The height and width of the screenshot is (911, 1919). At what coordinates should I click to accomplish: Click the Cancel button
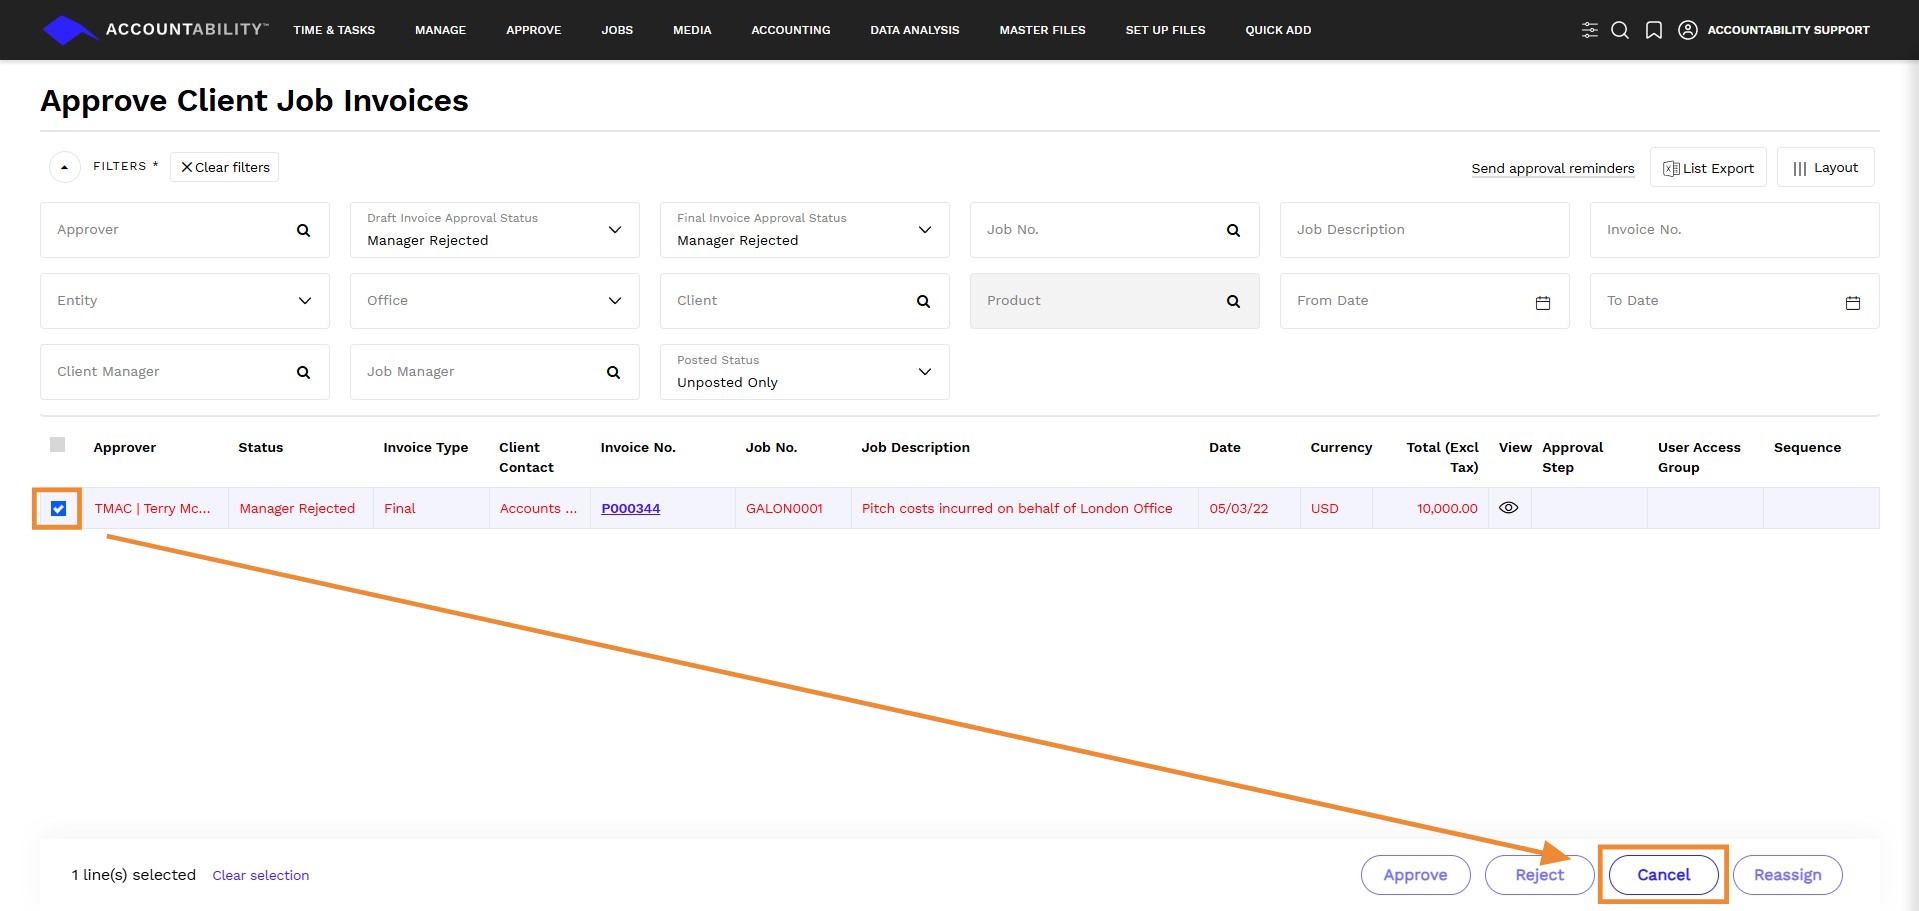point(1663,875)
